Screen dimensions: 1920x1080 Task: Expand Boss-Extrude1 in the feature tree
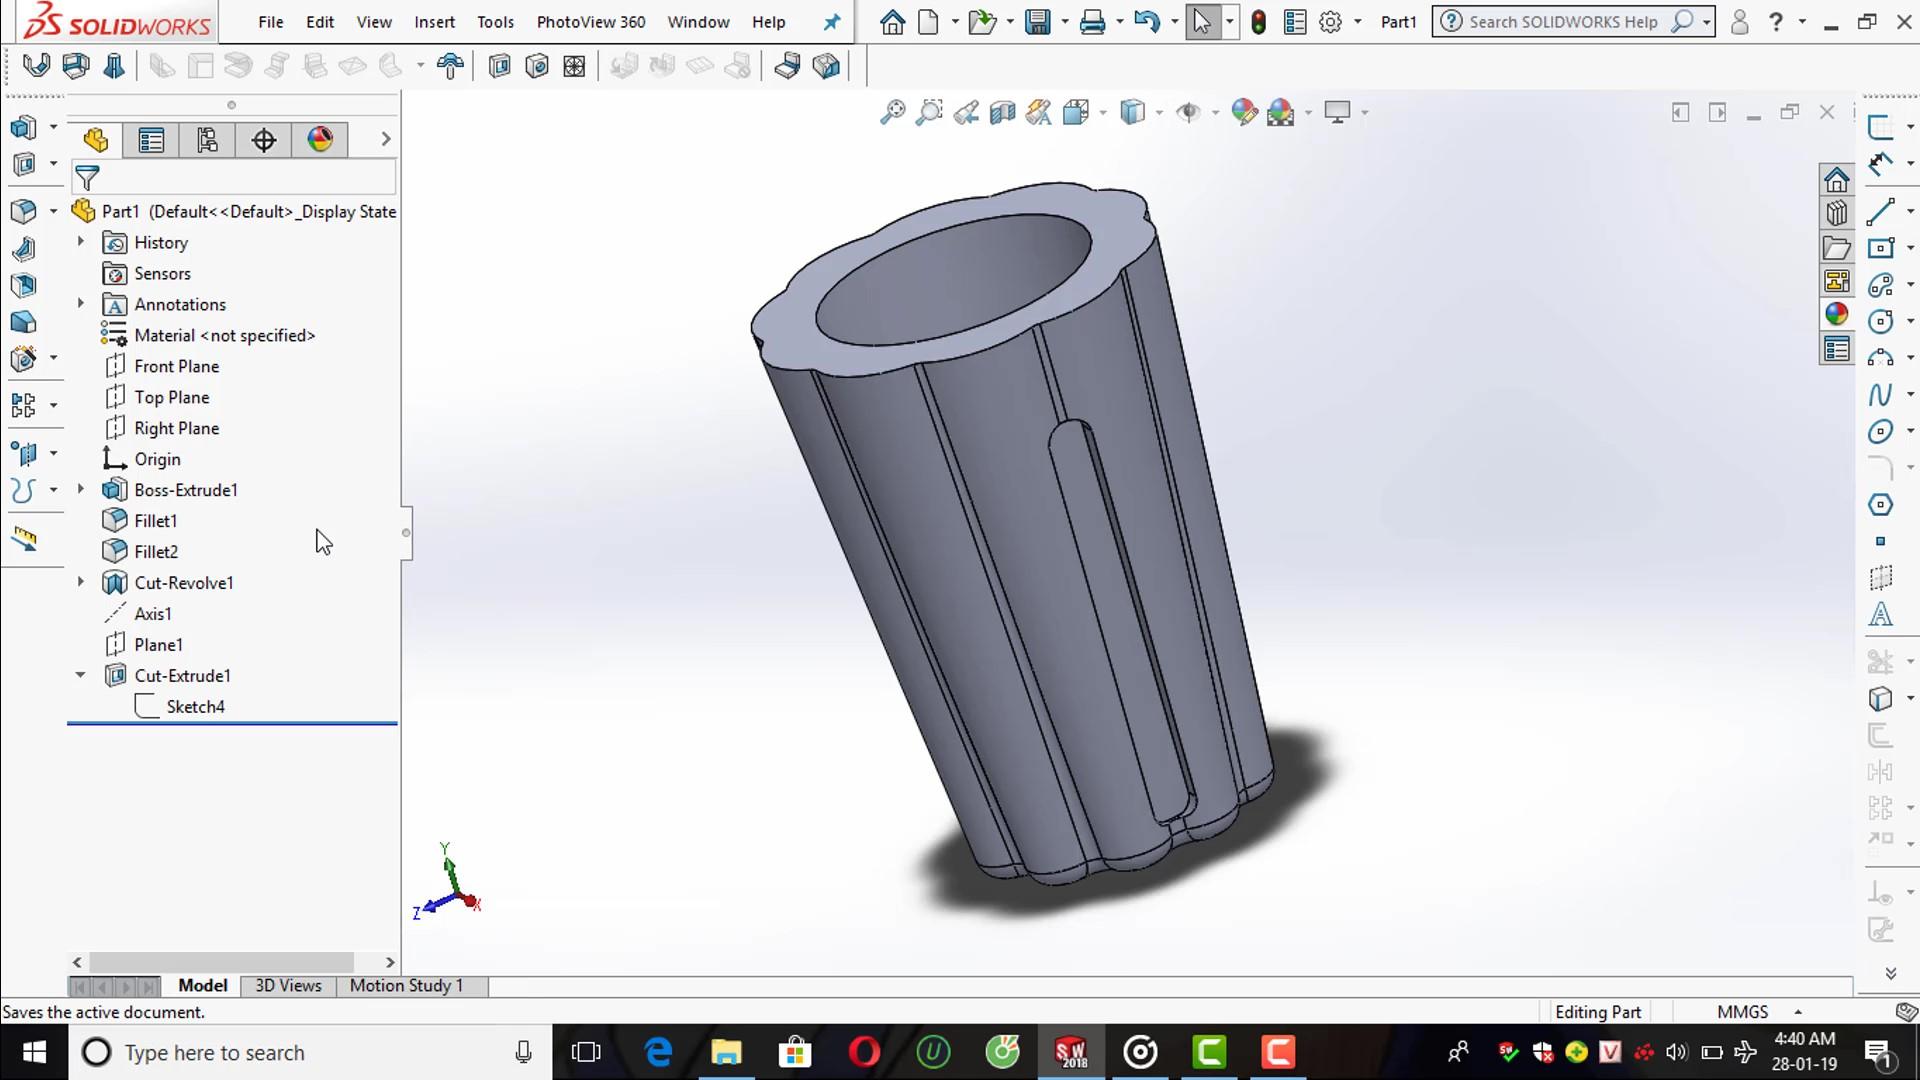(x=80, y=489)
